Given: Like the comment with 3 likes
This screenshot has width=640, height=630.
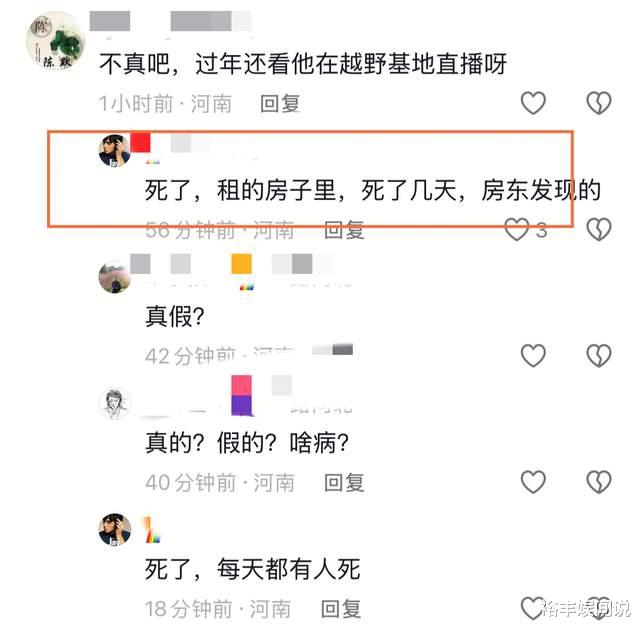Looking at the screenshot, I should point(517,229).
